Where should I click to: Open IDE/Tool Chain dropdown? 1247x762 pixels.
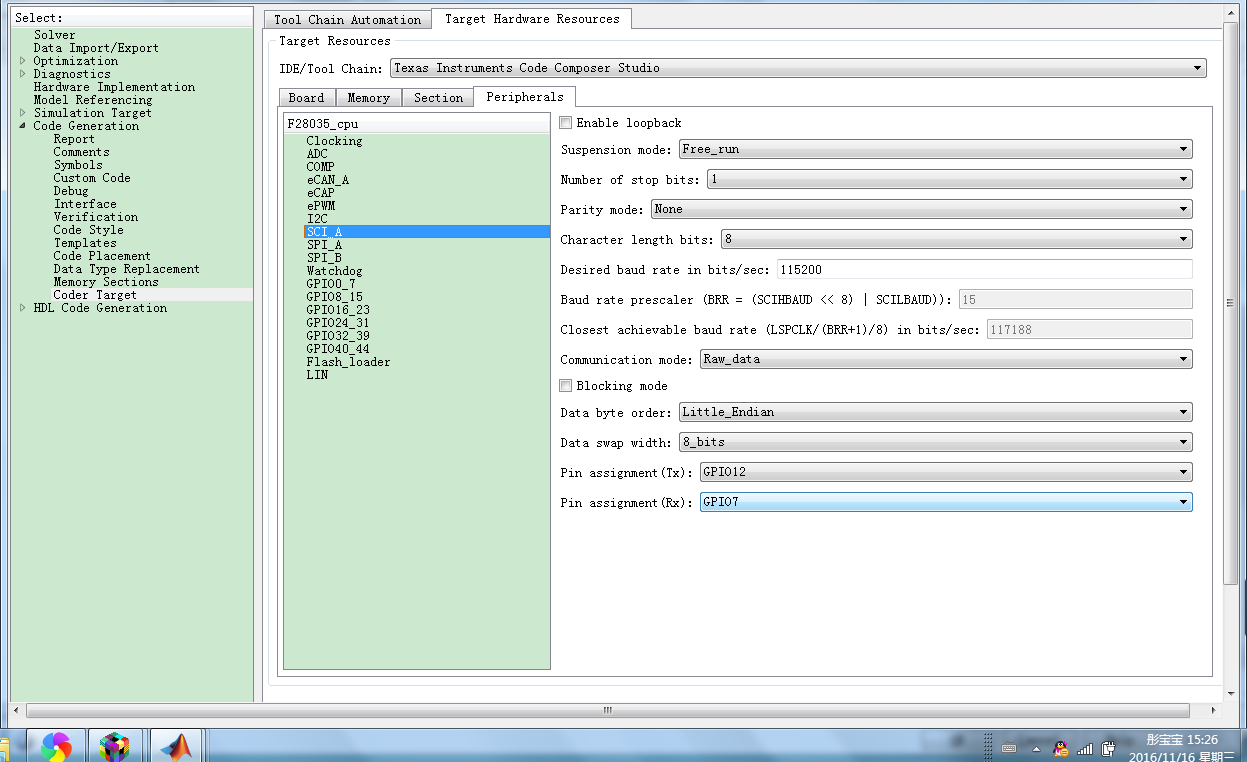(798, 68)
